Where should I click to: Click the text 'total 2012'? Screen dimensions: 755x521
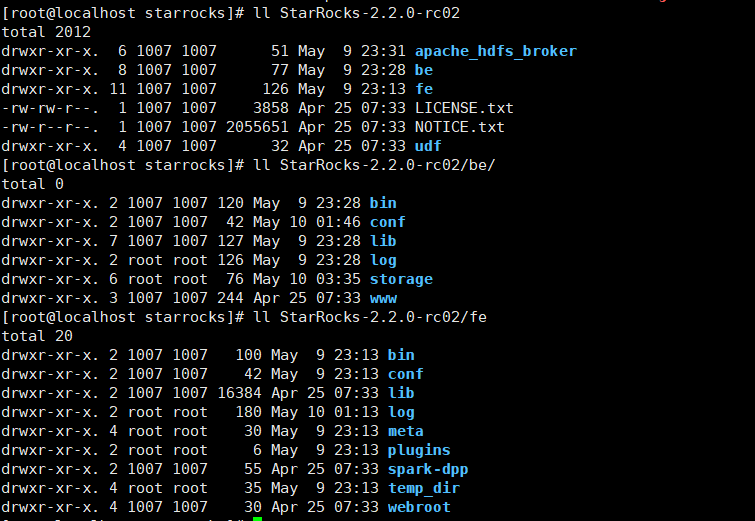(x=46, y=32)
